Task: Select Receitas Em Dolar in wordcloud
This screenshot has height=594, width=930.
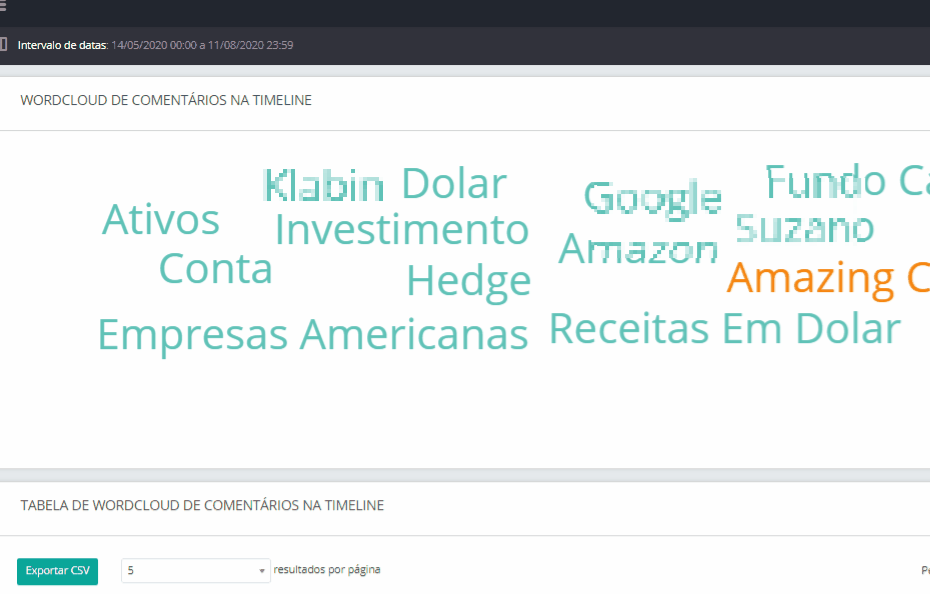Action: [725, 329]
